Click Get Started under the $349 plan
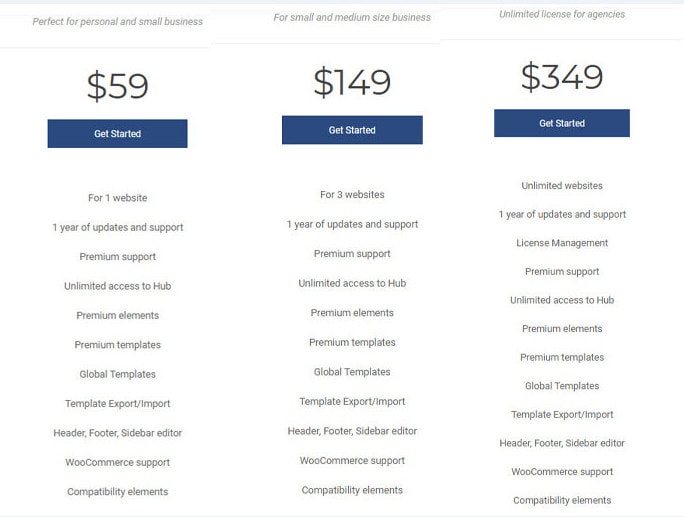Viewport: 684px width, 517px height. point(562,123)
